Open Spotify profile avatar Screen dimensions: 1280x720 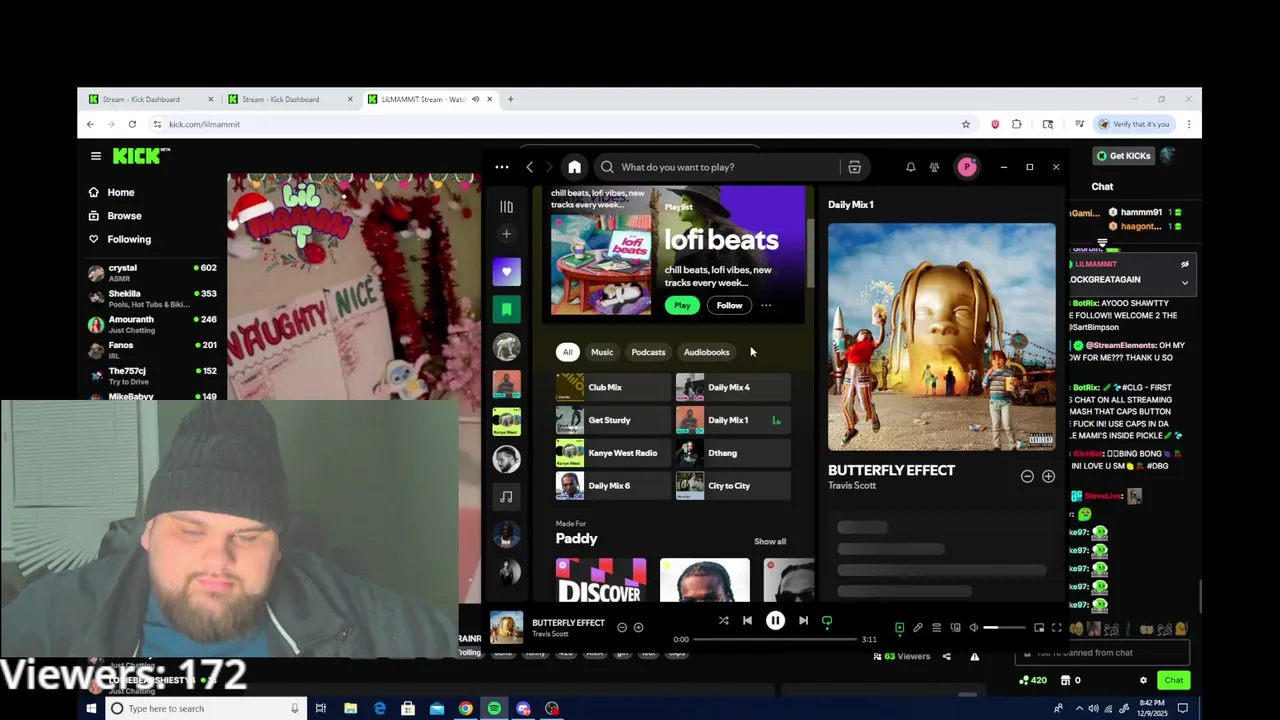point(967,167)
